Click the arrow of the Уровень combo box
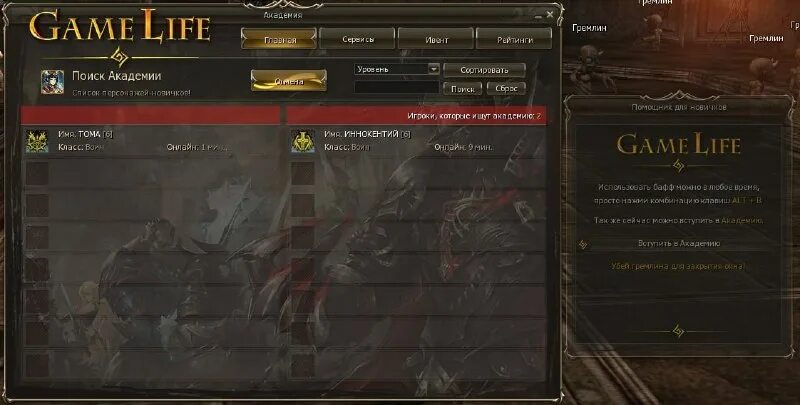This screenshot has width=800, height=405. coord(434,69)
